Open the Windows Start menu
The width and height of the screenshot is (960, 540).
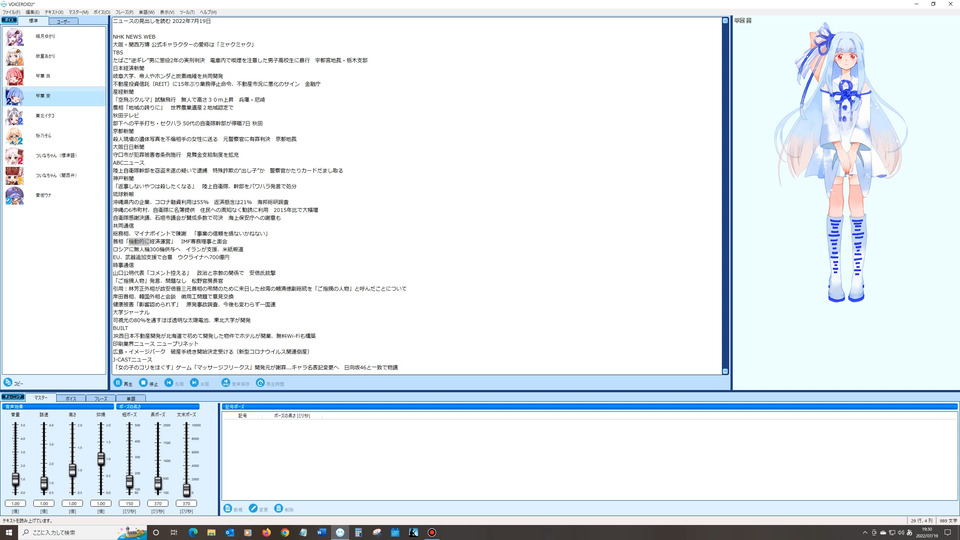9,532
